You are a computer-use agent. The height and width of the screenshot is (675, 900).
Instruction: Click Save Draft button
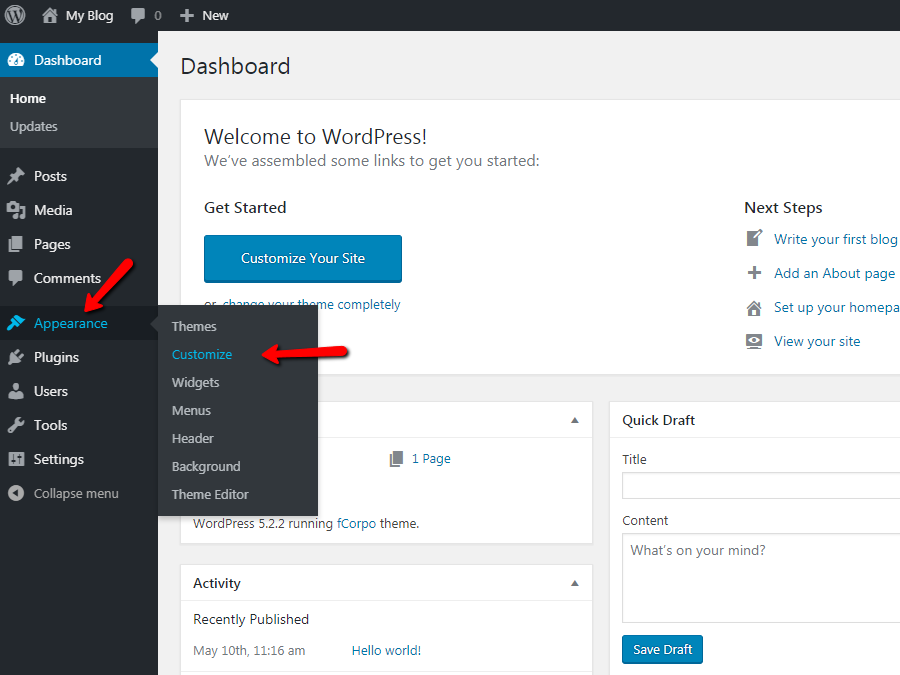click(x=662, y=649)
